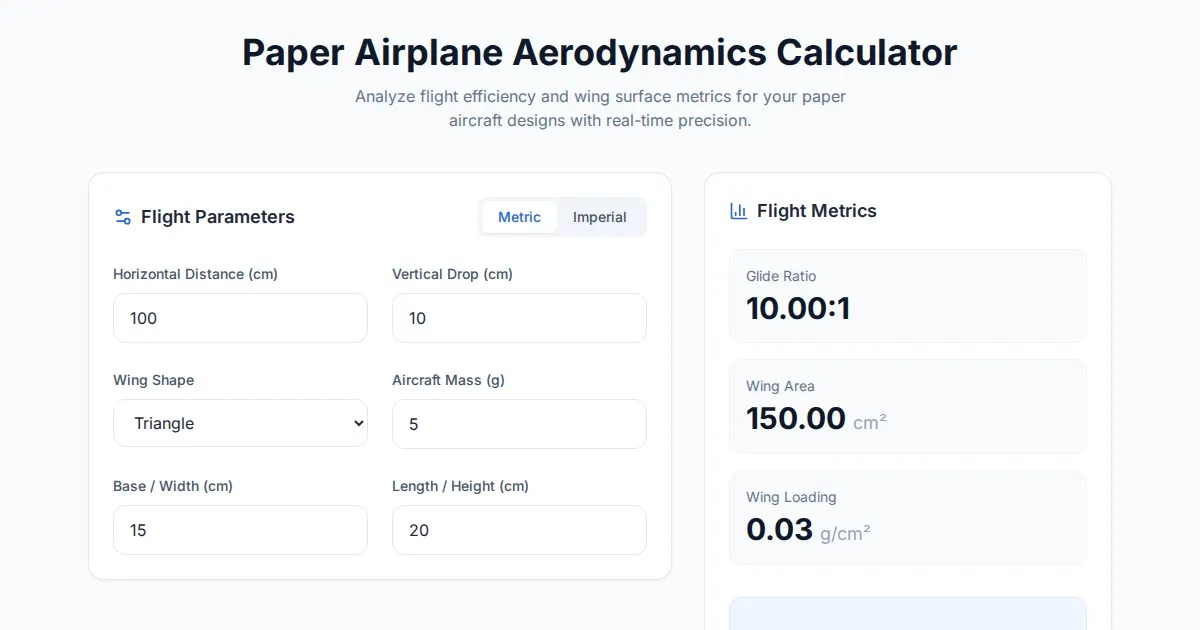Switch units to Metric
The width and height of the screenshot is (1200, 630).
pyautogui.click(x=519, y=217)
